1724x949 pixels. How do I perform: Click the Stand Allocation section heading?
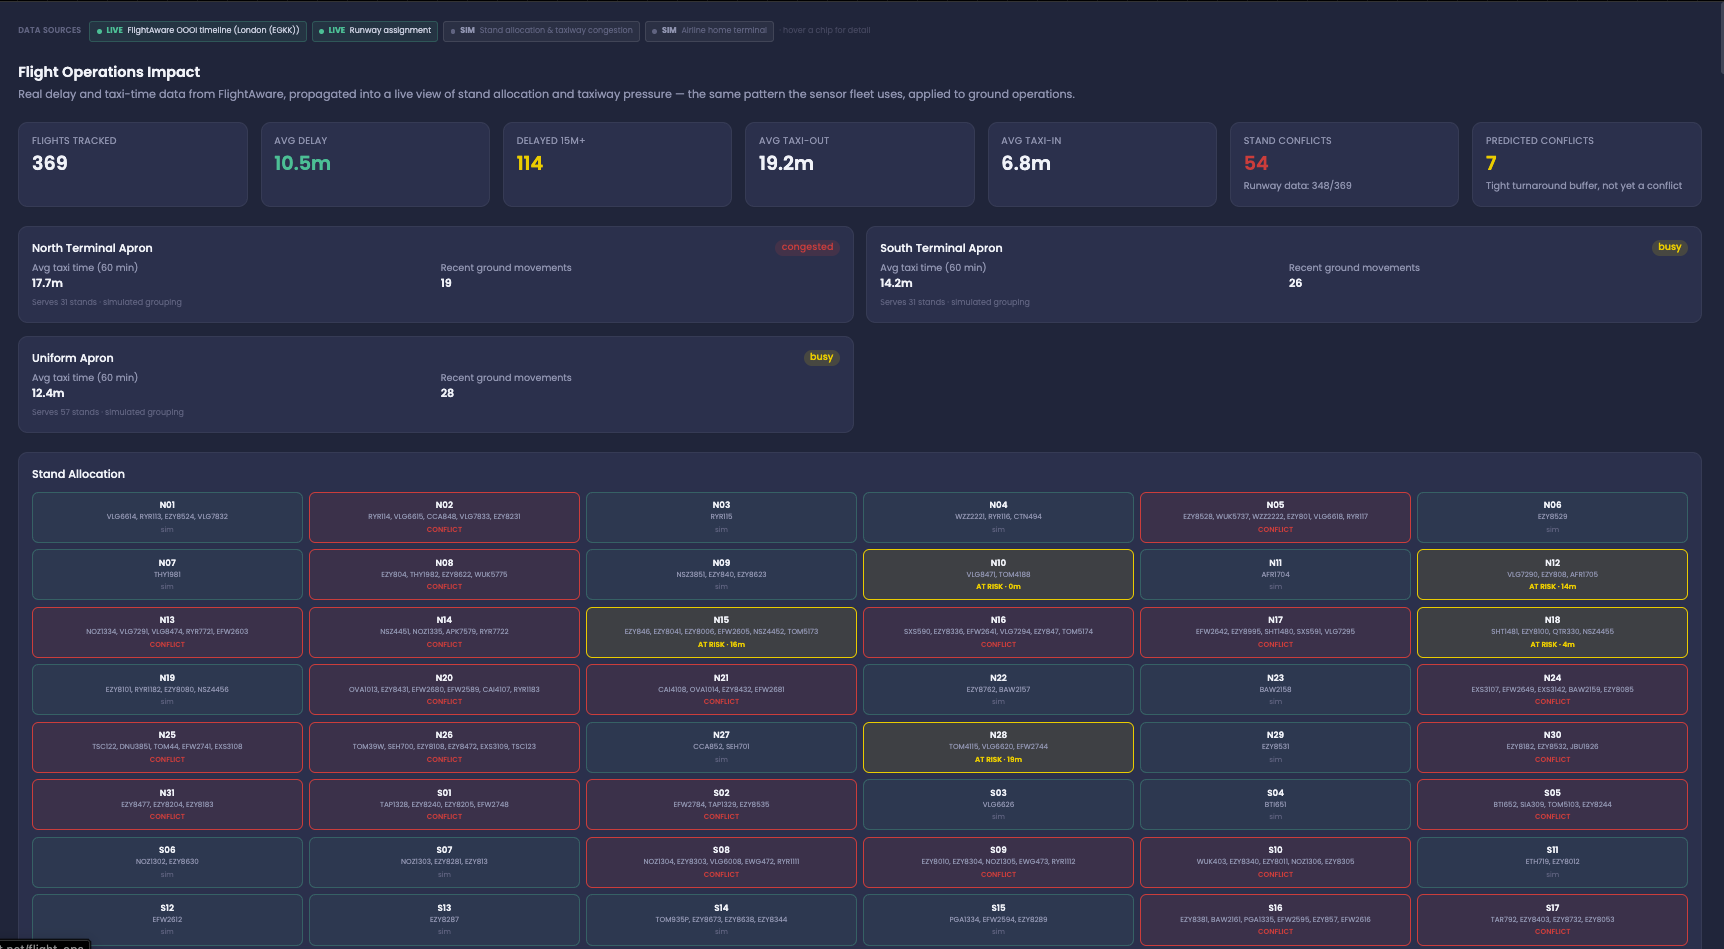(78, 474)
